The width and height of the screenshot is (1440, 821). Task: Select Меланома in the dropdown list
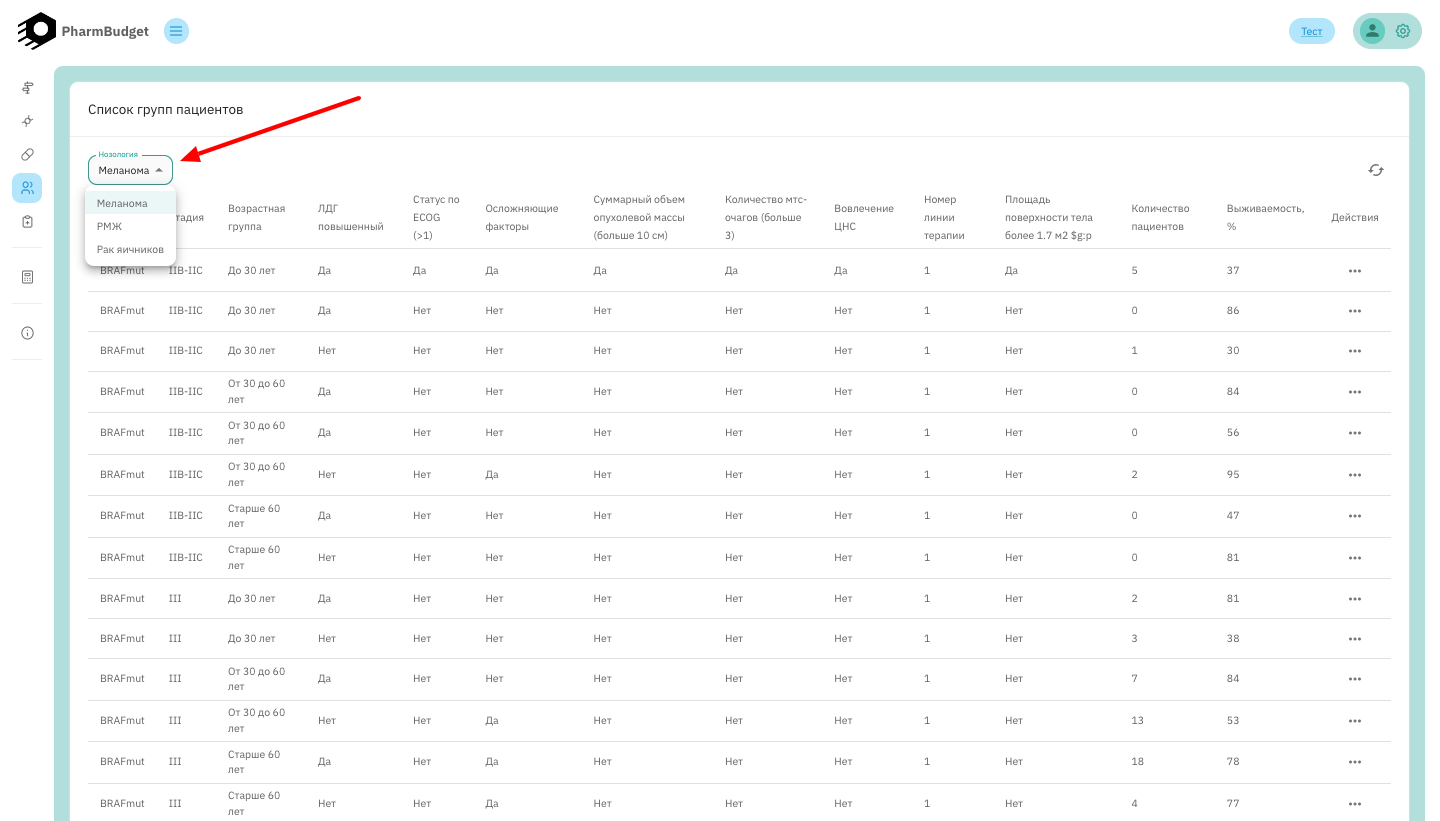[x=130, y=203]
